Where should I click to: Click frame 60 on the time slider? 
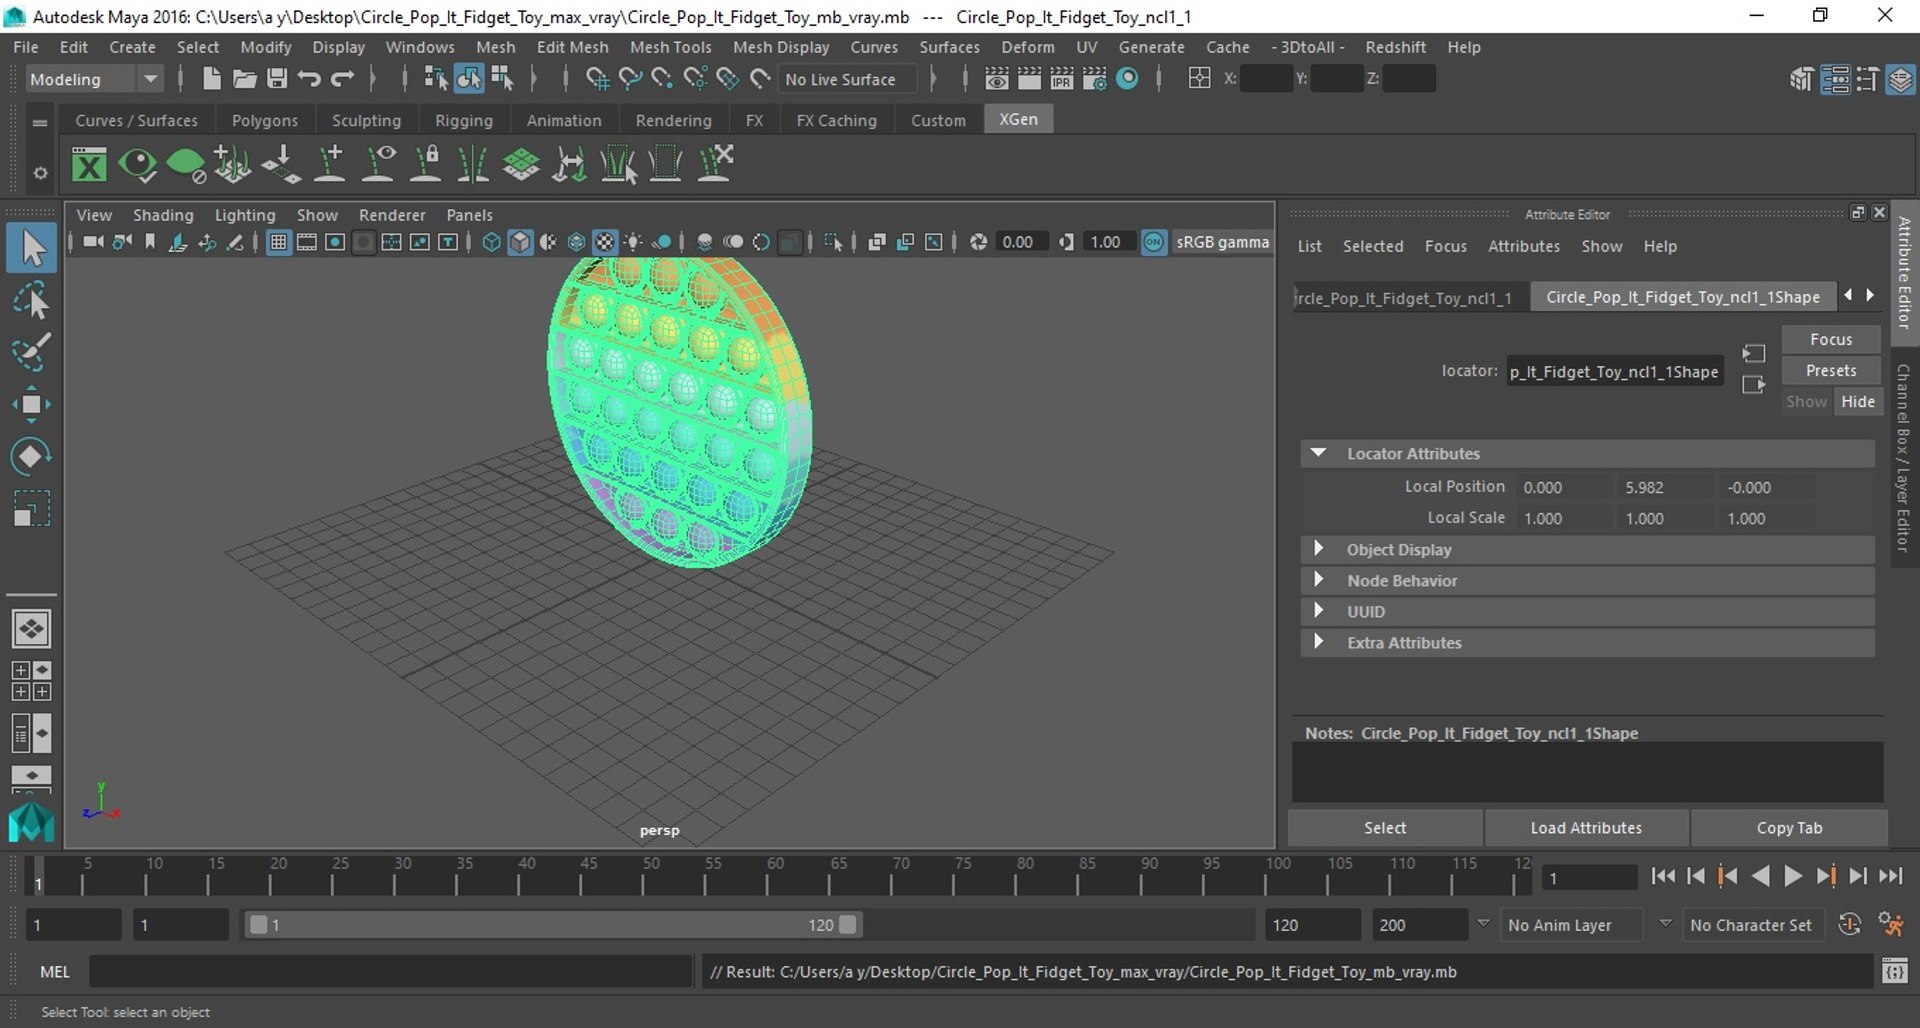[768, 875]
